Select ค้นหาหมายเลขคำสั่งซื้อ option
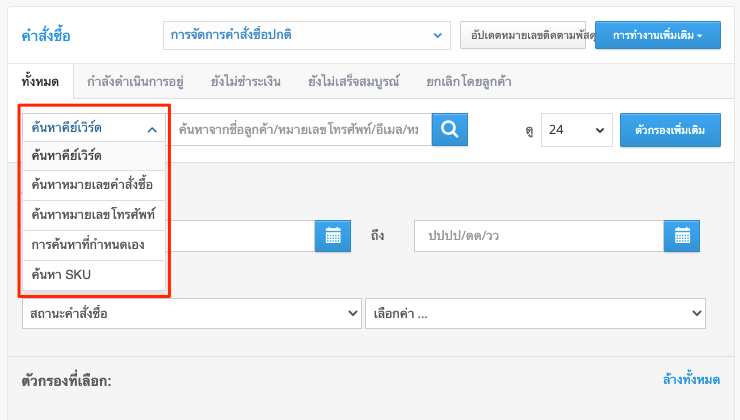Image resolution: width=740 pixels, height=420 pixels. [94, 185]
